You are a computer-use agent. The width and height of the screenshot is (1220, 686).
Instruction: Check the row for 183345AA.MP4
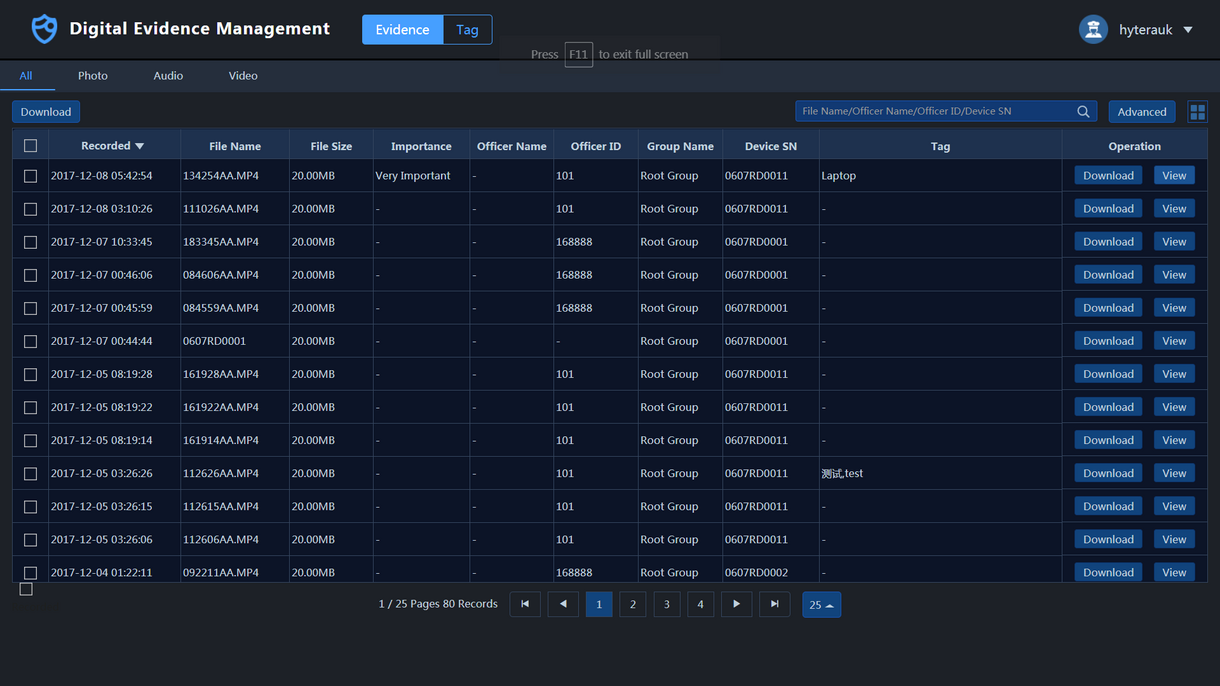(x=30, y=242)
